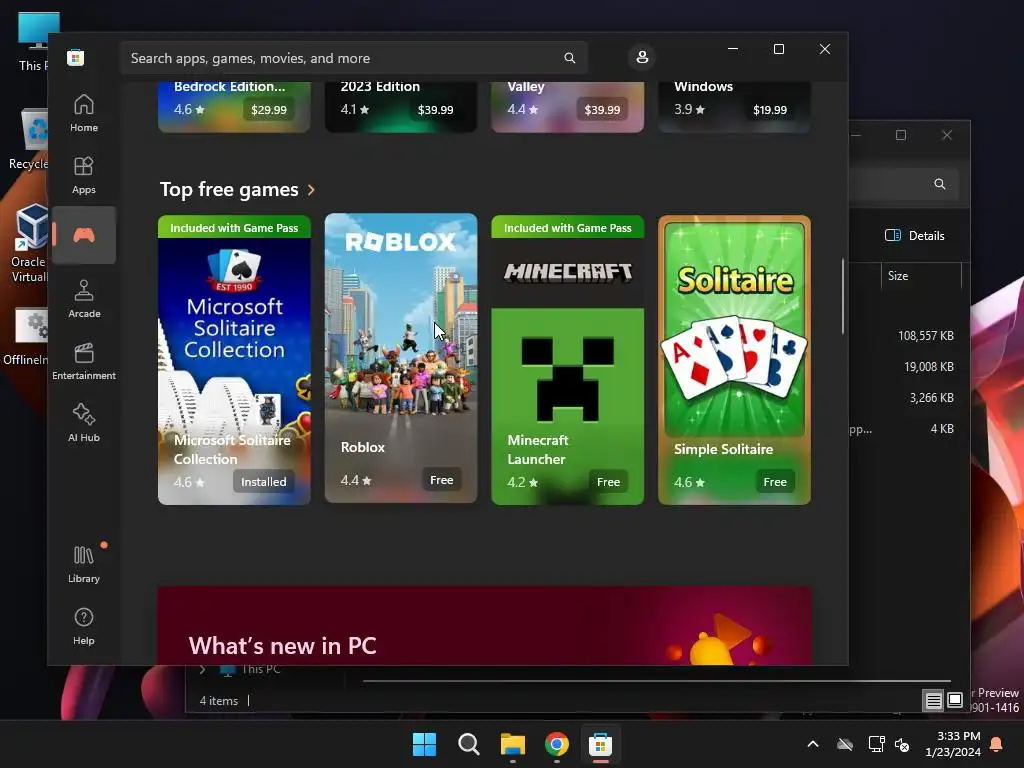Click Installed button on Solitaire Collection
Image resolution: width=1024 pixels, height=768 pixels.
tap(263, 482)
